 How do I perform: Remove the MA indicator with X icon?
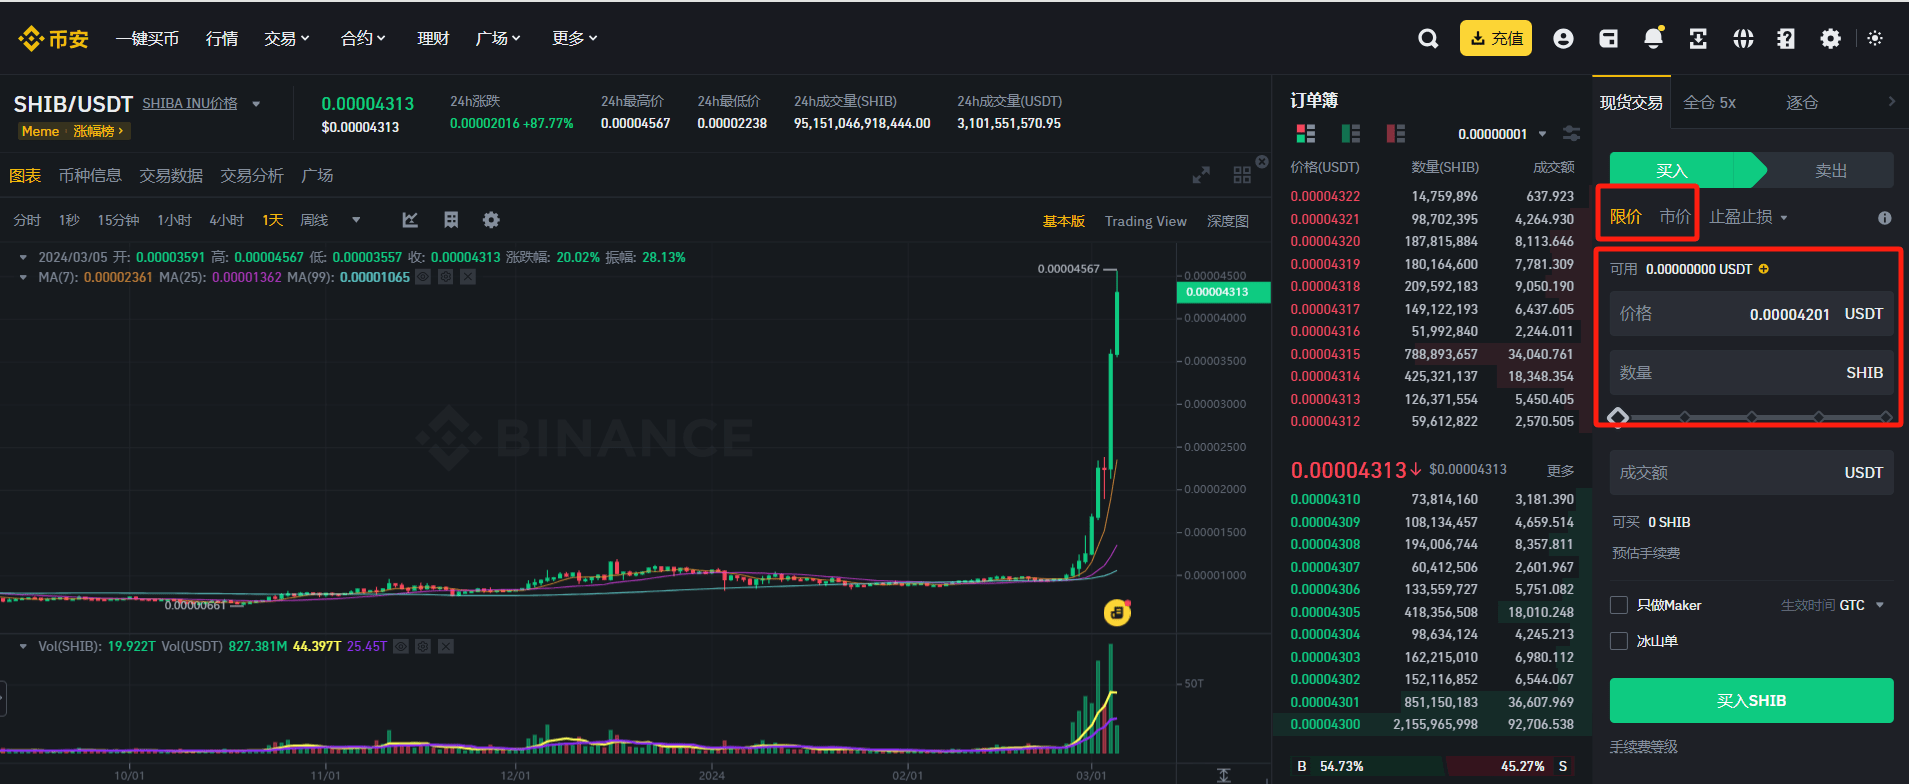pyautogui.click(x=468, y=277)
